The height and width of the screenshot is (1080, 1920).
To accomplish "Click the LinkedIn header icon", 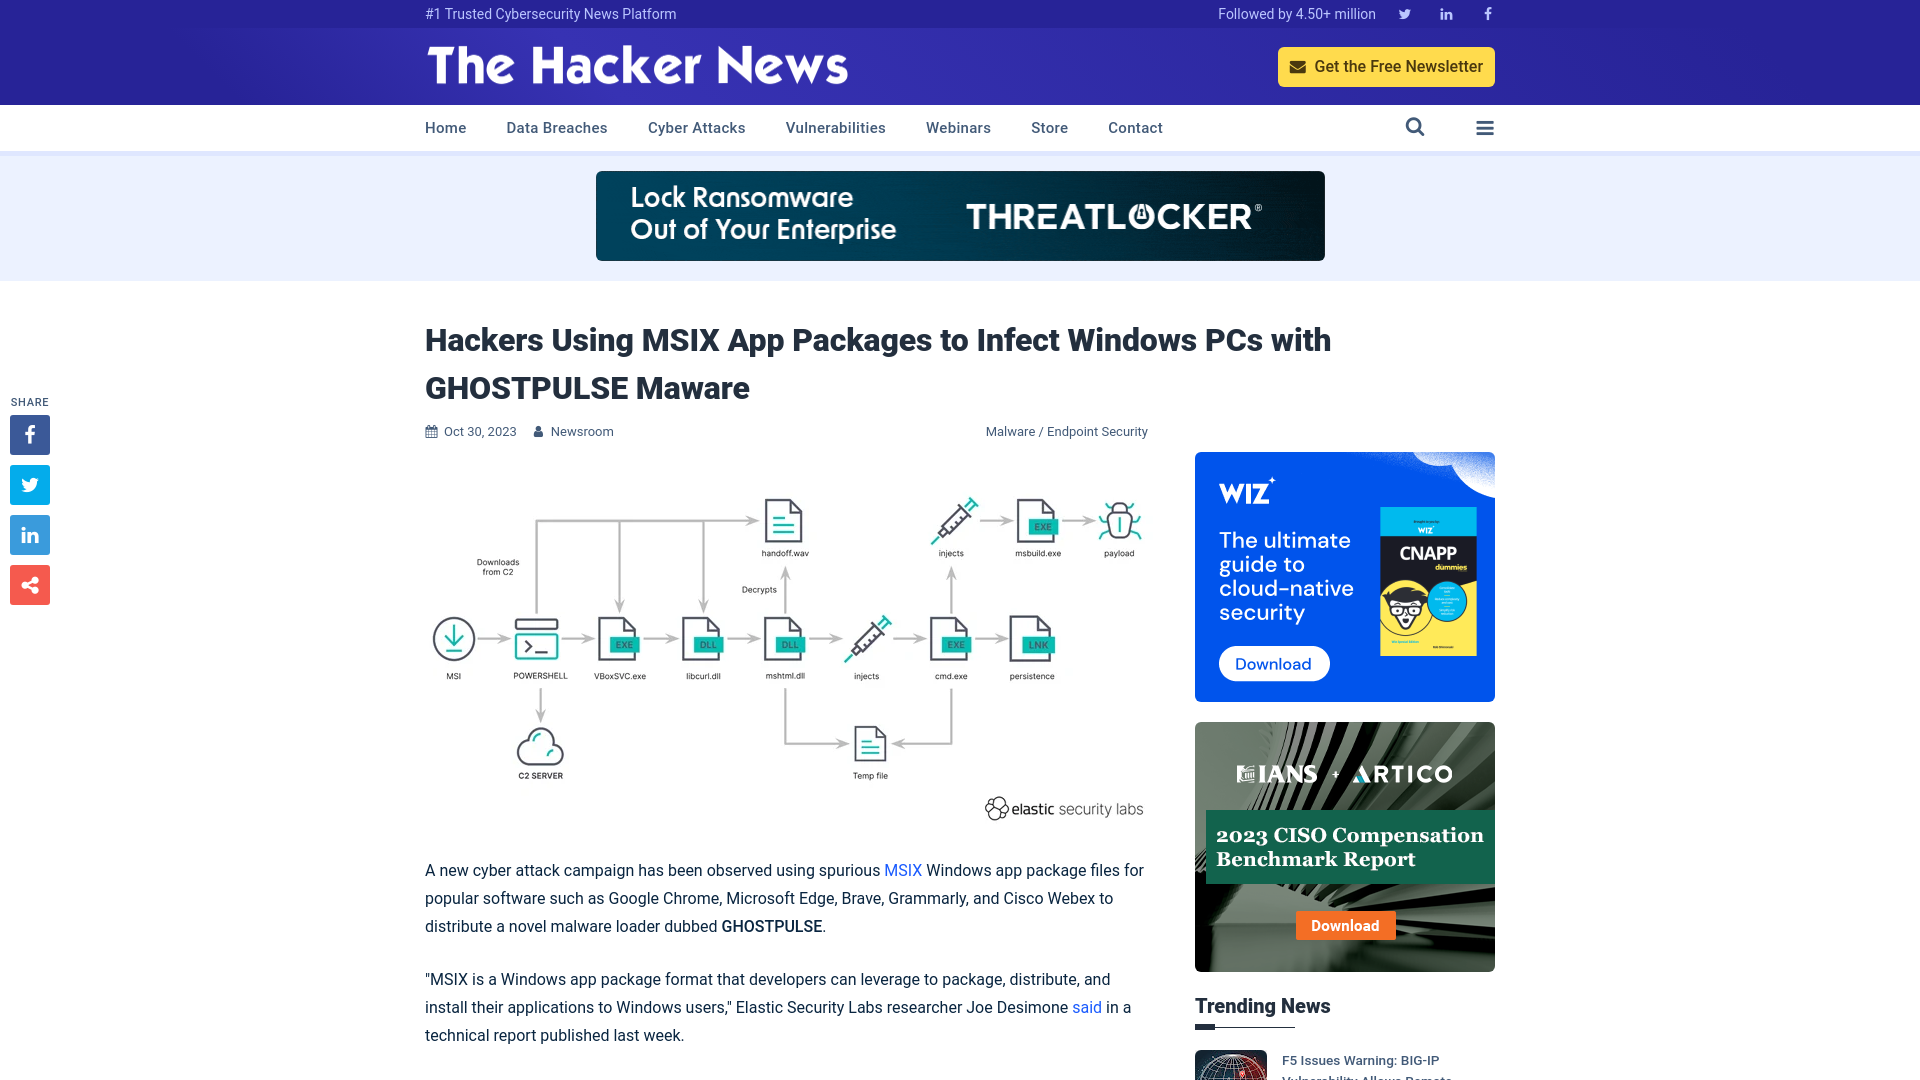I will tap(1445, 13).
